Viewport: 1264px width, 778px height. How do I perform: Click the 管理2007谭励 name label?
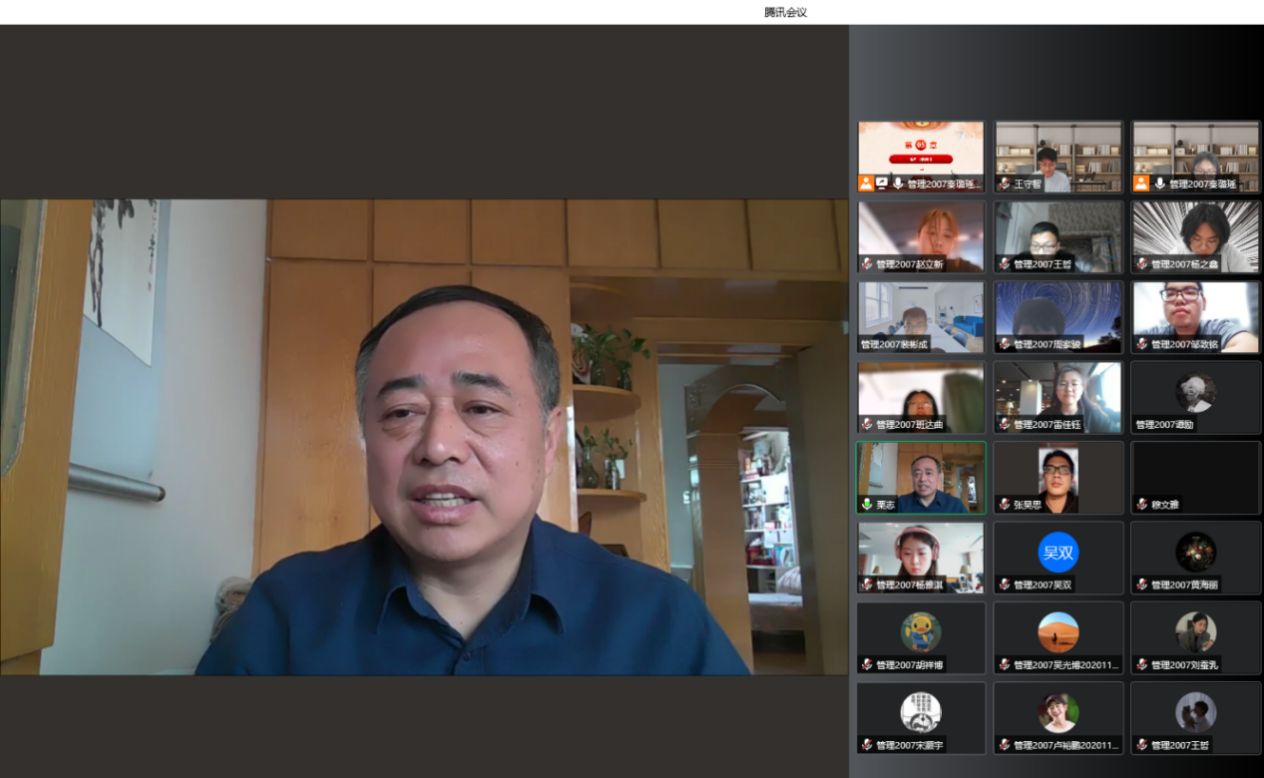point(1164,425)
